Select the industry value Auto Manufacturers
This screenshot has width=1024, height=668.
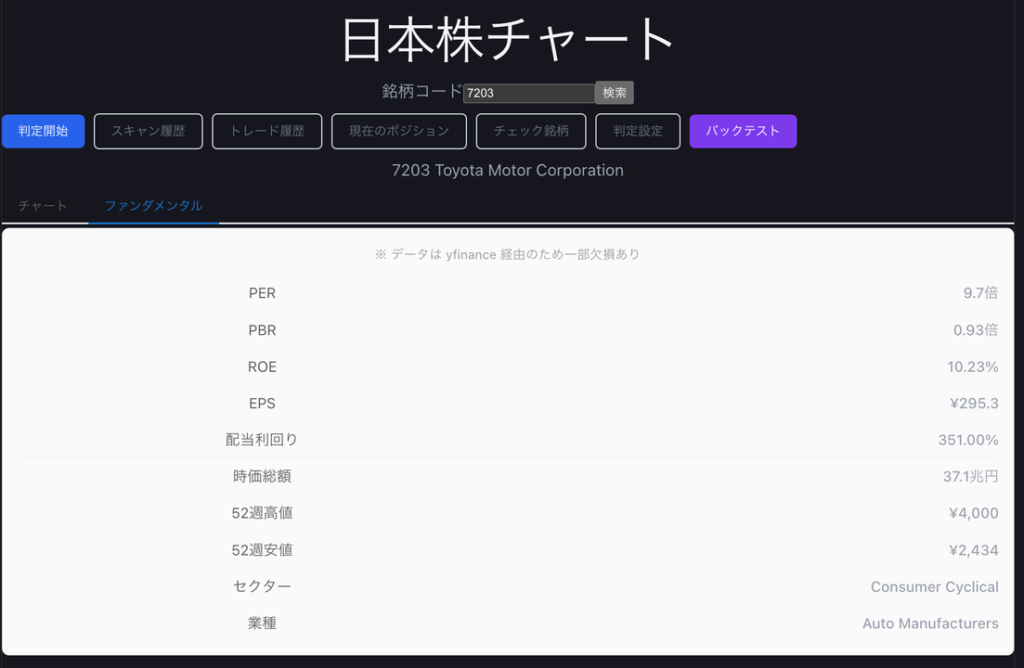930,624
